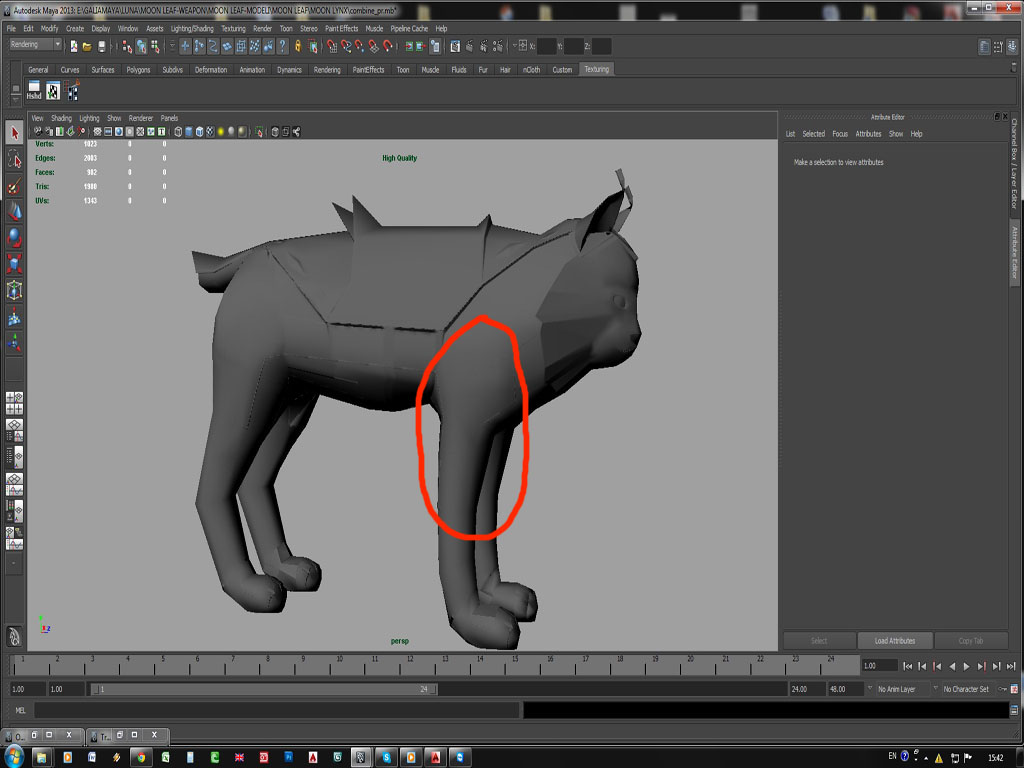This screenshot has height=768, width=1024.
Task: Open the No Anim Layer dropdown
Action: tap(900, 688)
